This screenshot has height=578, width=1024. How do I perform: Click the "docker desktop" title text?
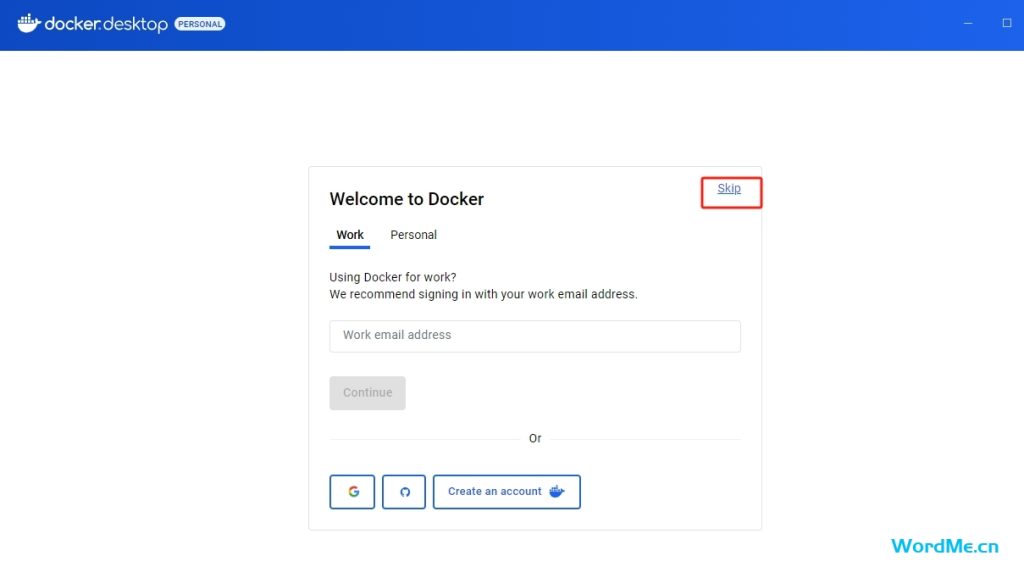point(106,24)
